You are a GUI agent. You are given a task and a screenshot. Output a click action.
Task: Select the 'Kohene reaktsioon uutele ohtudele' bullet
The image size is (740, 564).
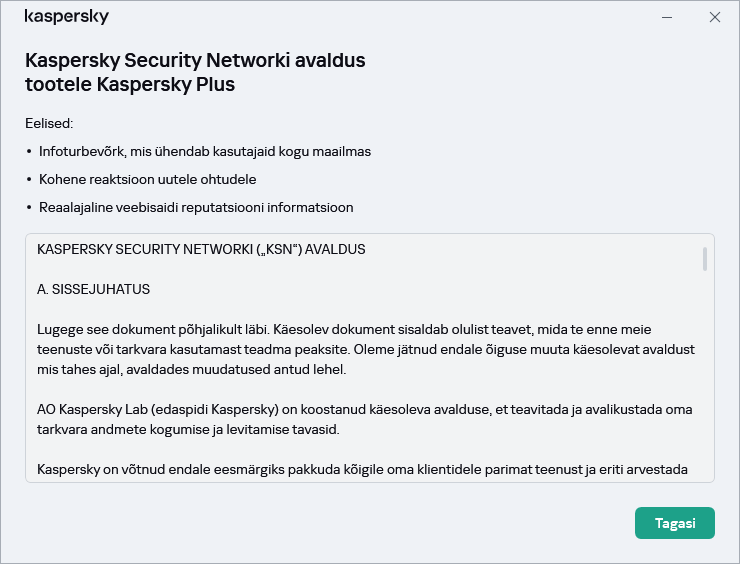[x=147, y=179]
